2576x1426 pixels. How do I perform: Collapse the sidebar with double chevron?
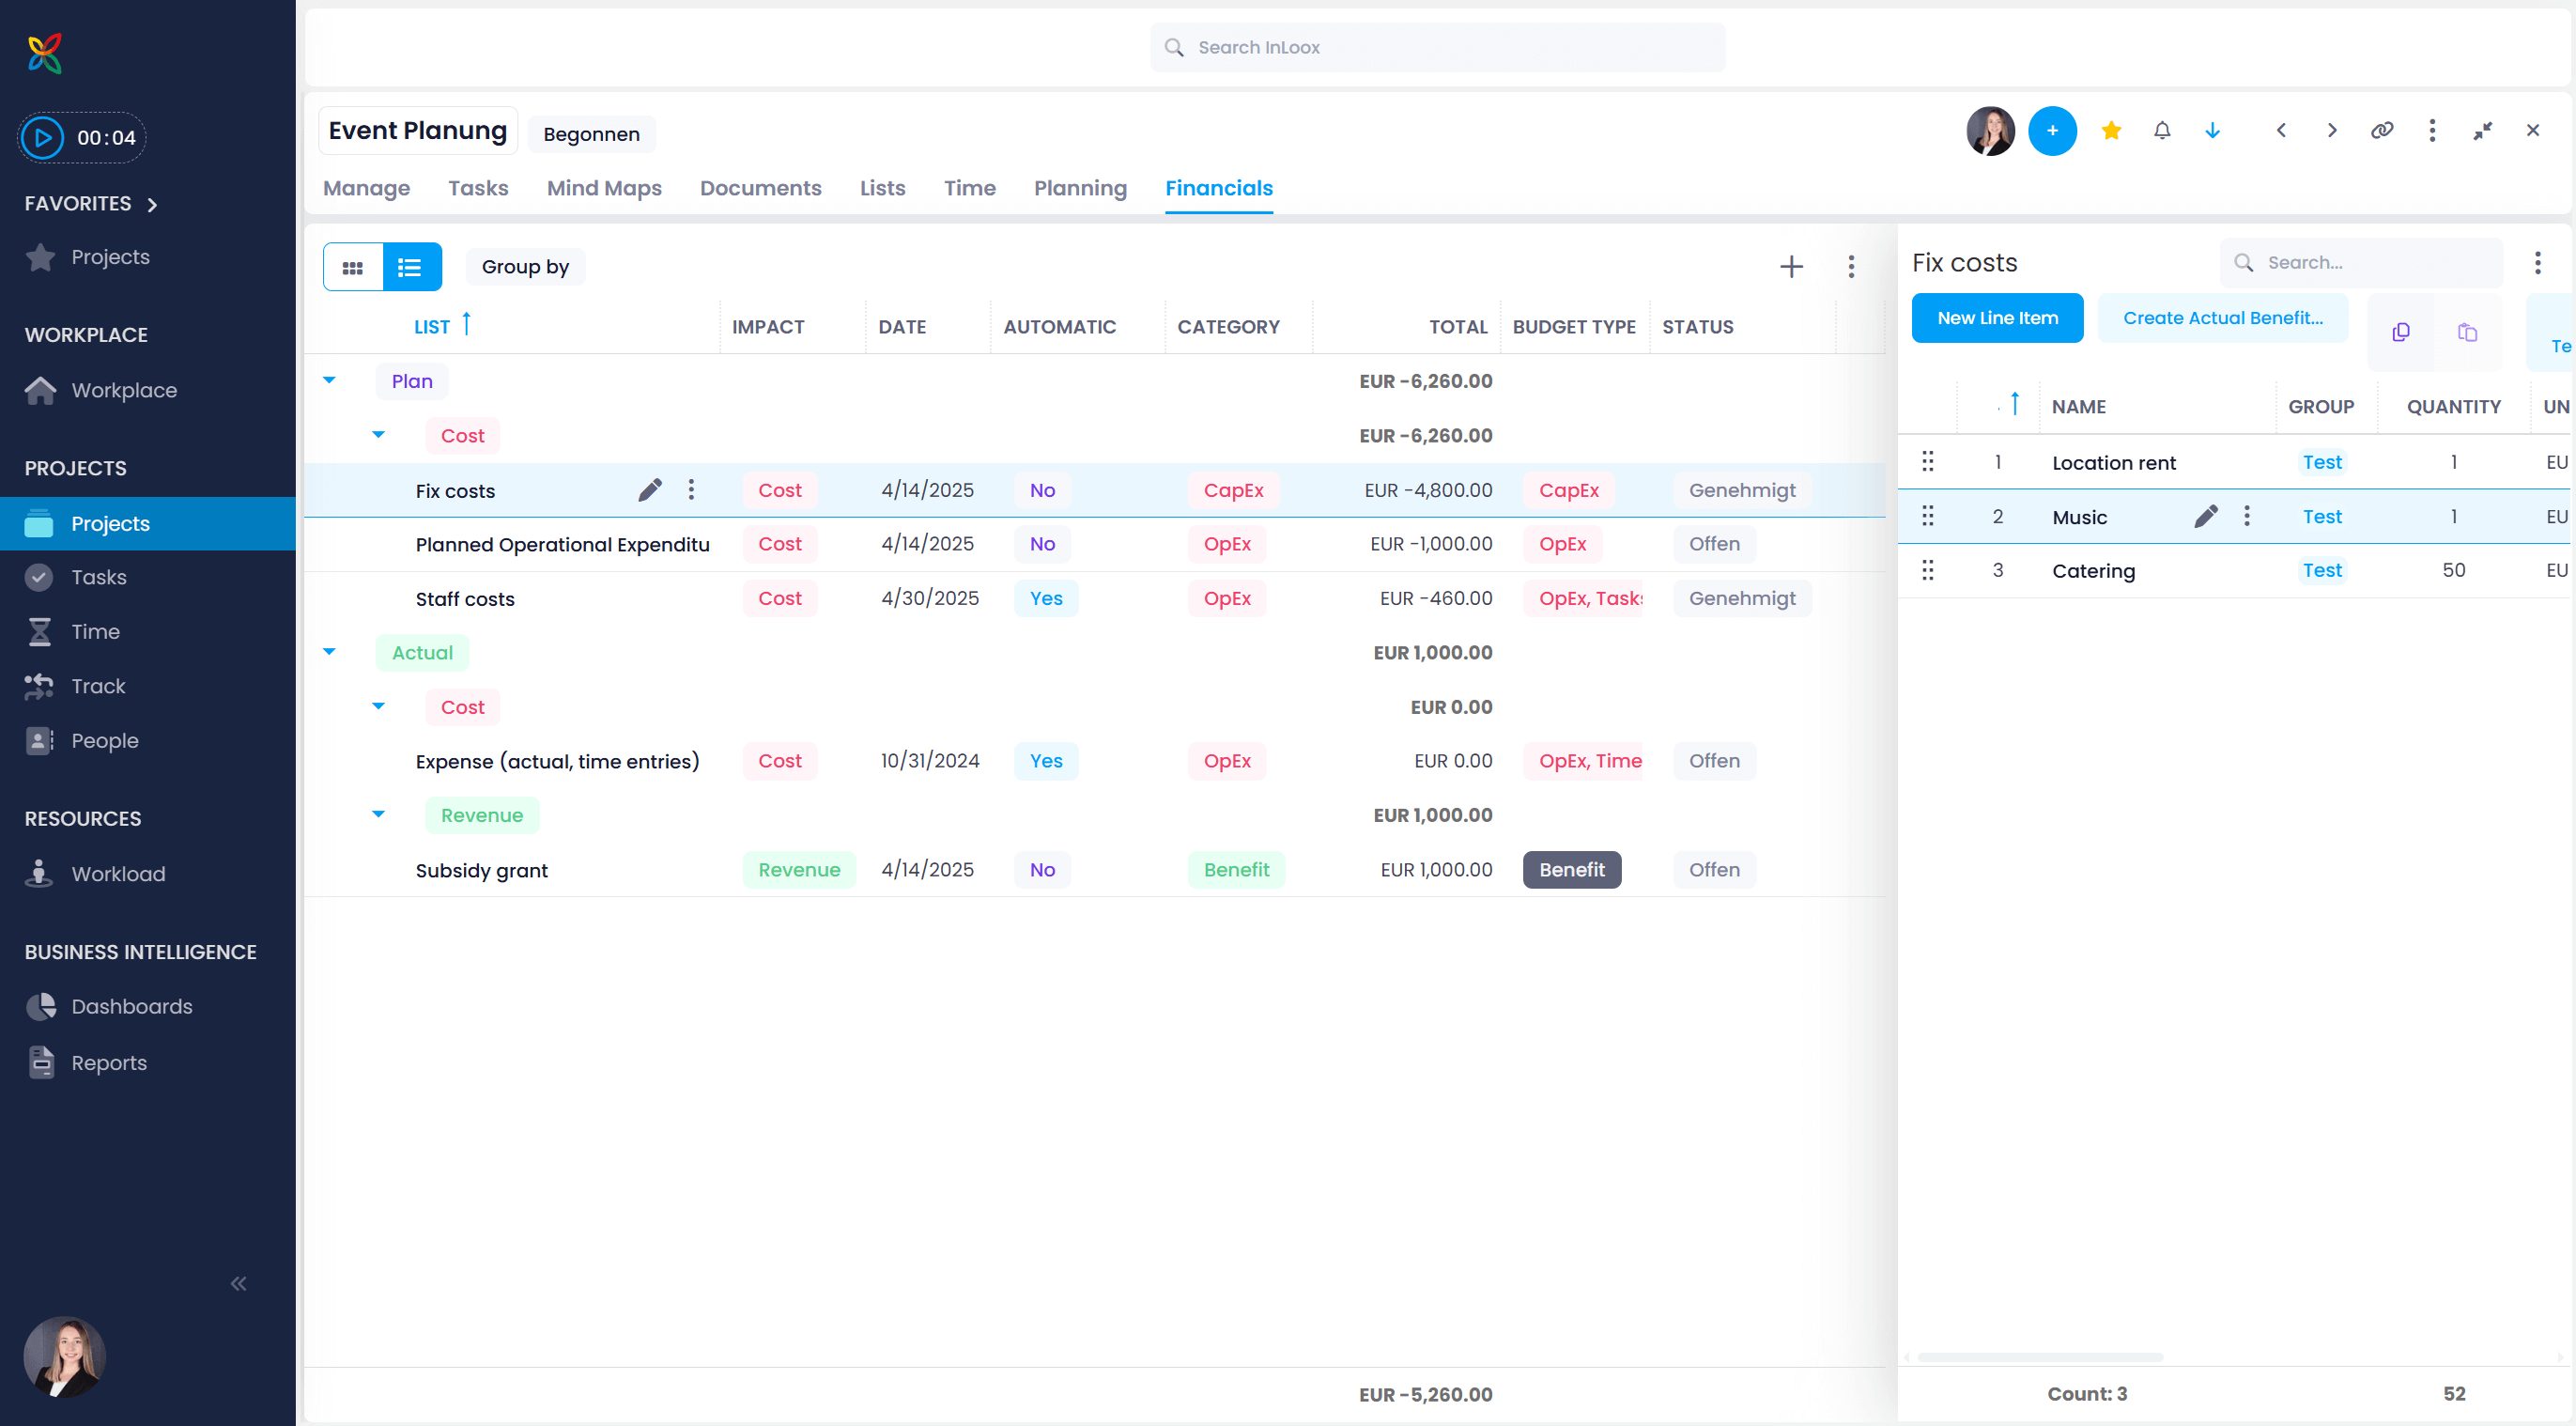click(238, 1284)
